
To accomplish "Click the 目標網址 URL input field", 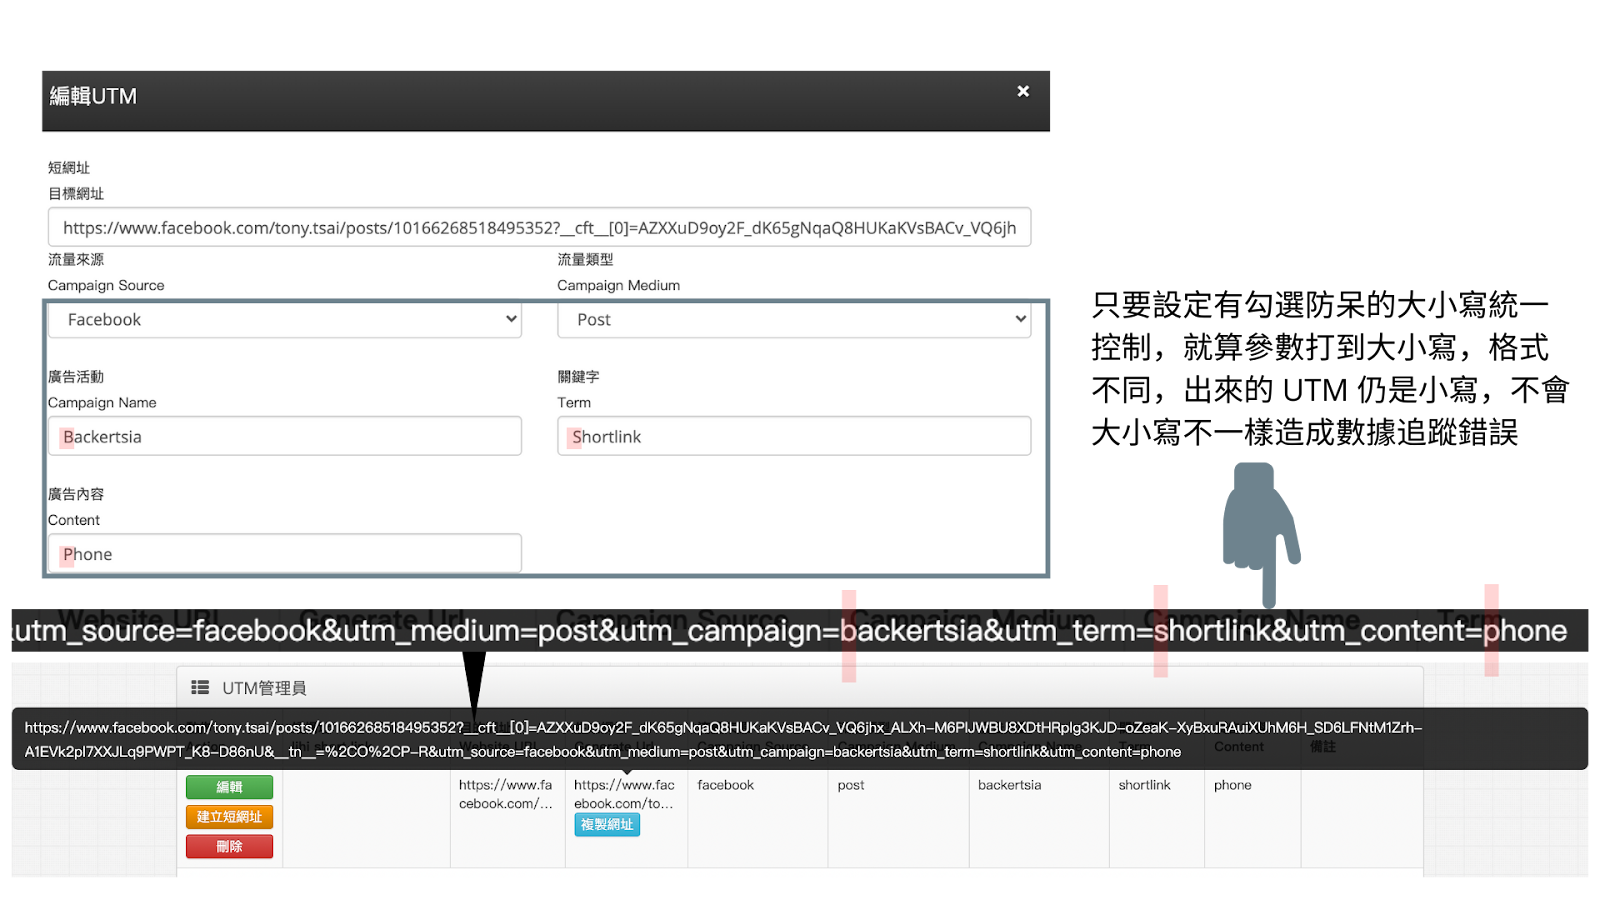I will point(539,227).
